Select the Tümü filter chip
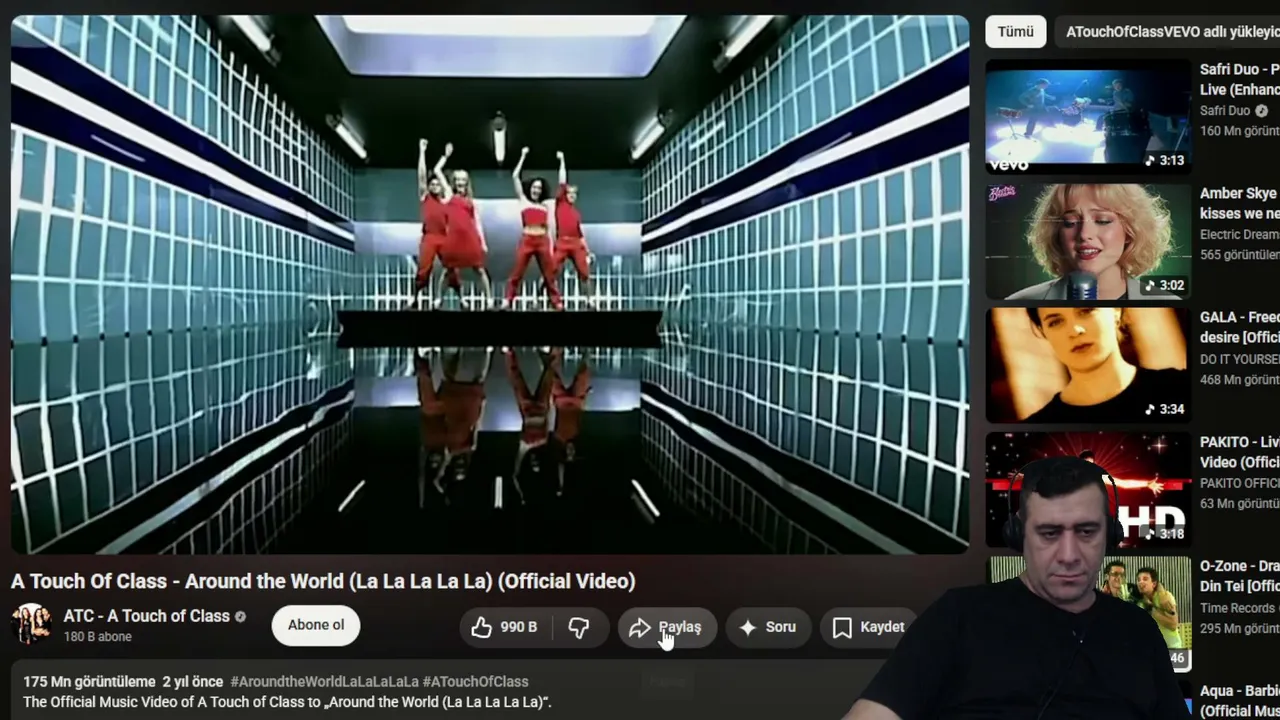Image resolution: width=1280 pixels, height=720 pixels. pos(1015,31)
